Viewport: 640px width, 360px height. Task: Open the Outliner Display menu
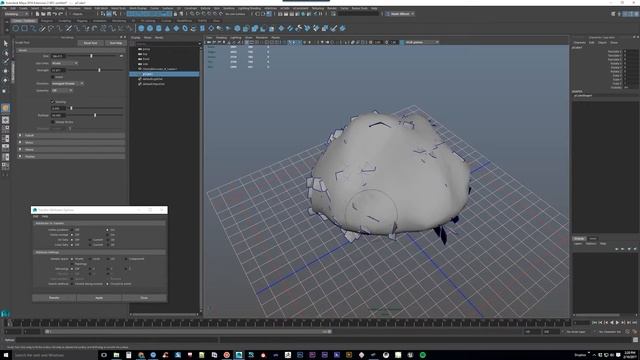pos(136,38)
